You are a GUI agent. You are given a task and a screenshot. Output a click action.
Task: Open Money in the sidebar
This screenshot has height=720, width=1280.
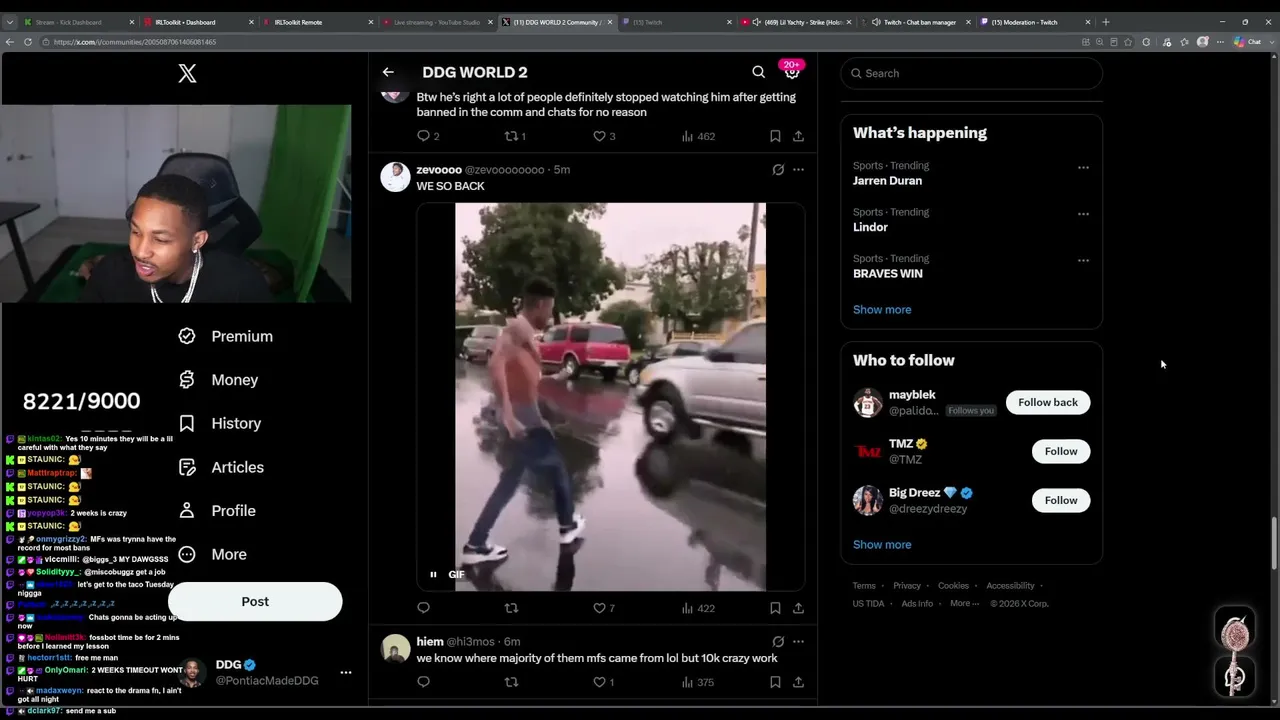[x=218, y=380]
